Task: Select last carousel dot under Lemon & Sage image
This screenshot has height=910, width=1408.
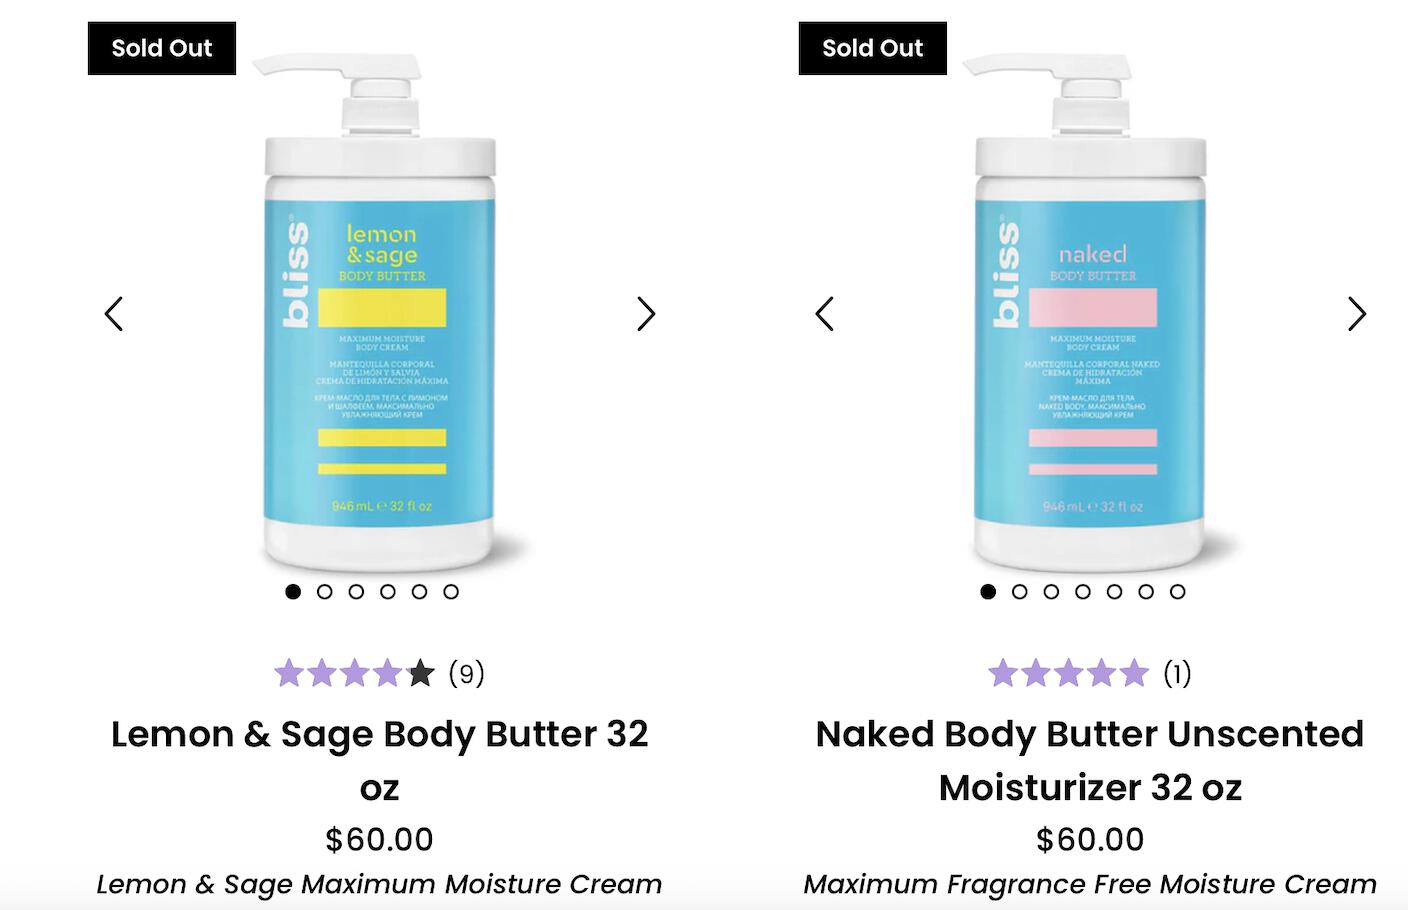Action: 451,592
